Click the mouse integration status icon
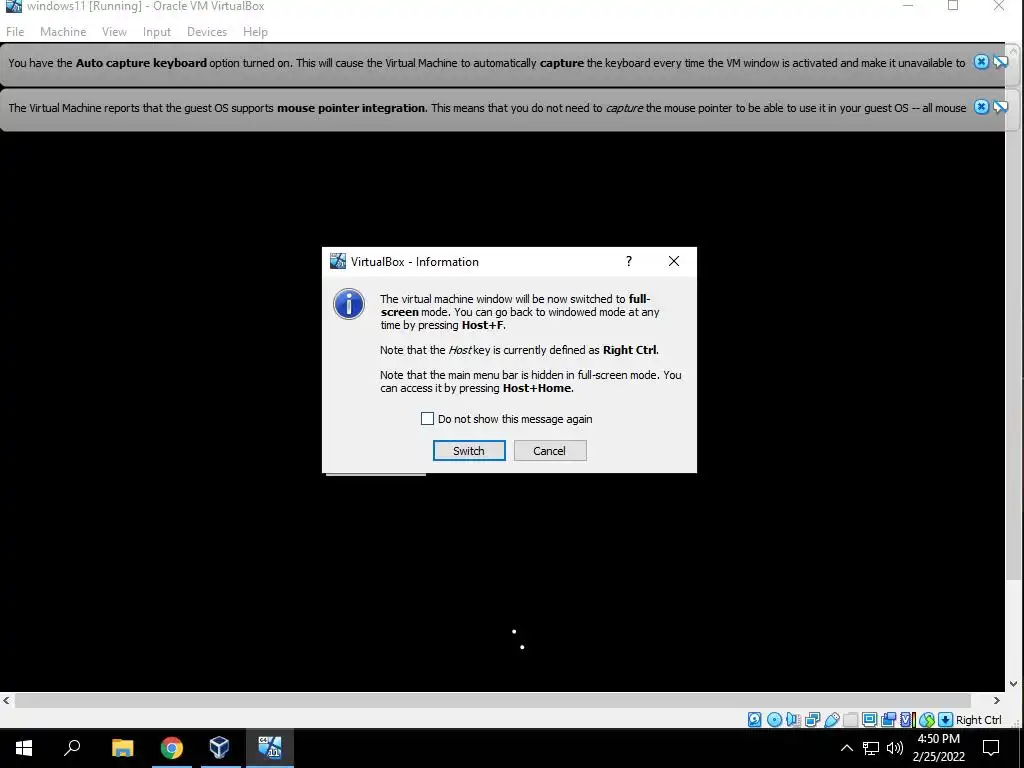 coord(927,720)
